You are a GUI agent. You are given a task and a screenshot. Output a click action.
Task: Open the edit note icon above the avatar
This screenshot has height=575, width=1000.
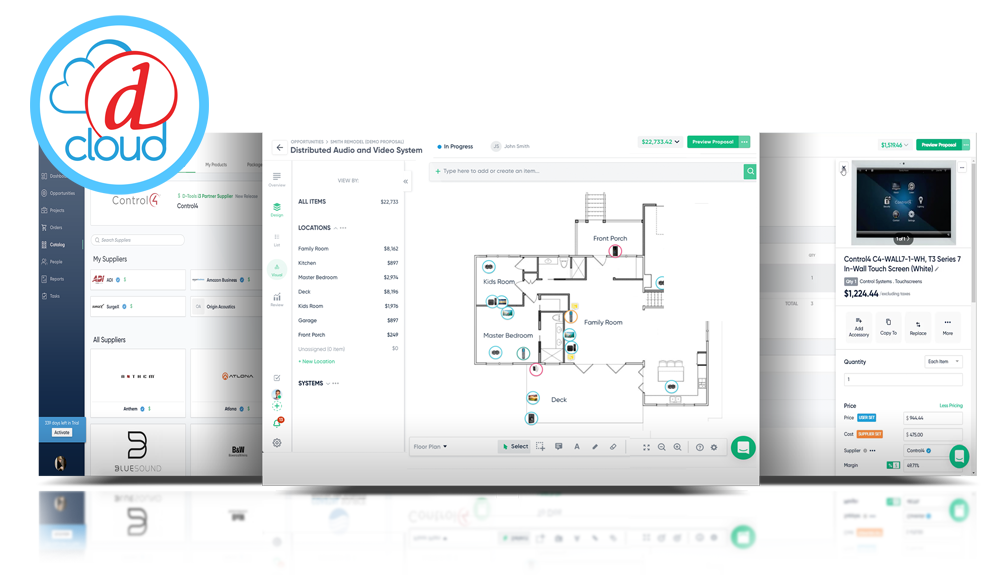click(277, 378)
